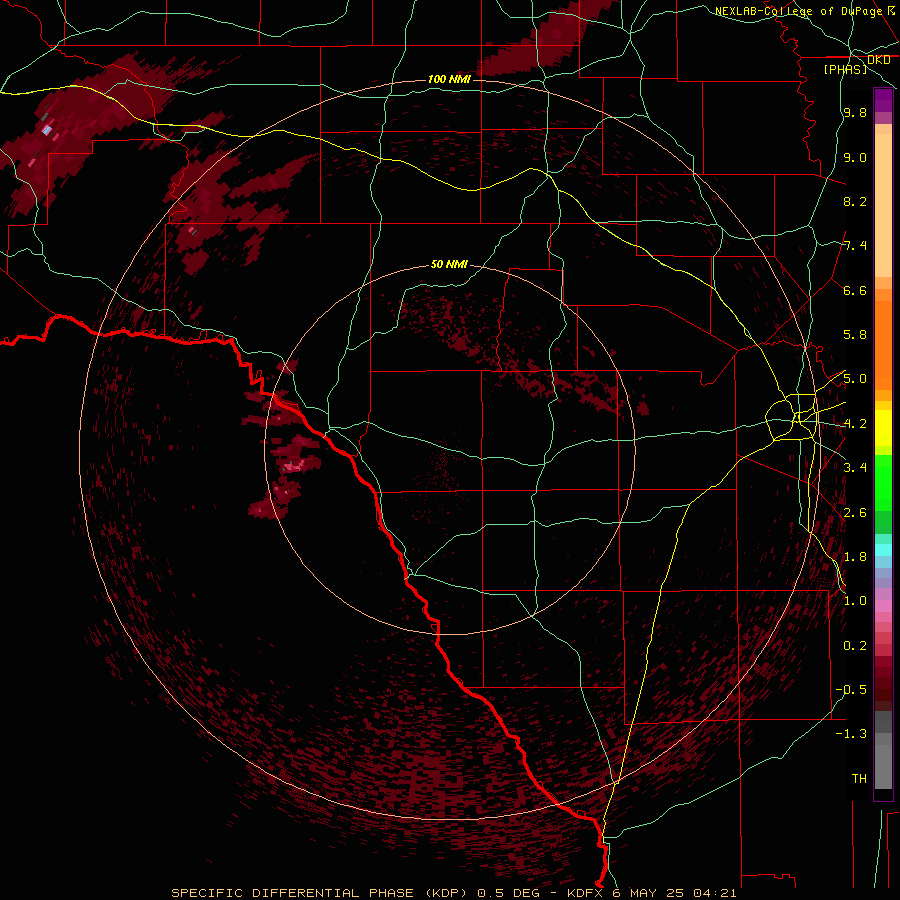
Task: Click the 3.4 scale label
Action: pos(855,468)
